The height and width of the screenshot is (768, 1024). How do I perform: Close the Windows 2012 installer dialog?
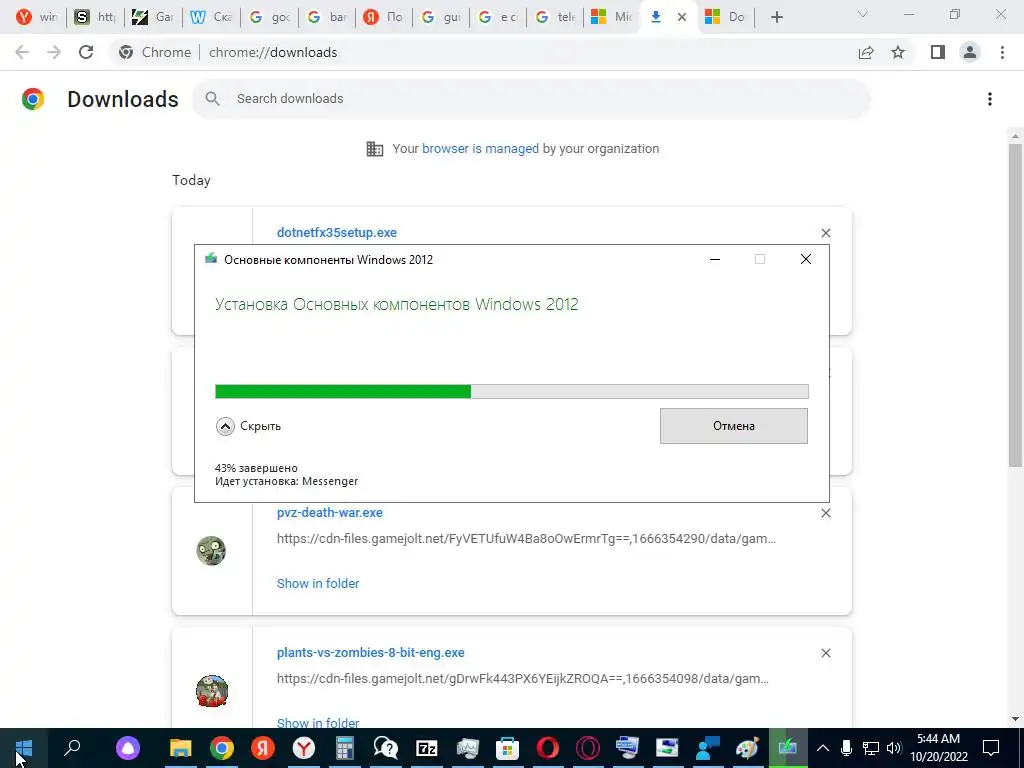(806, 259)
